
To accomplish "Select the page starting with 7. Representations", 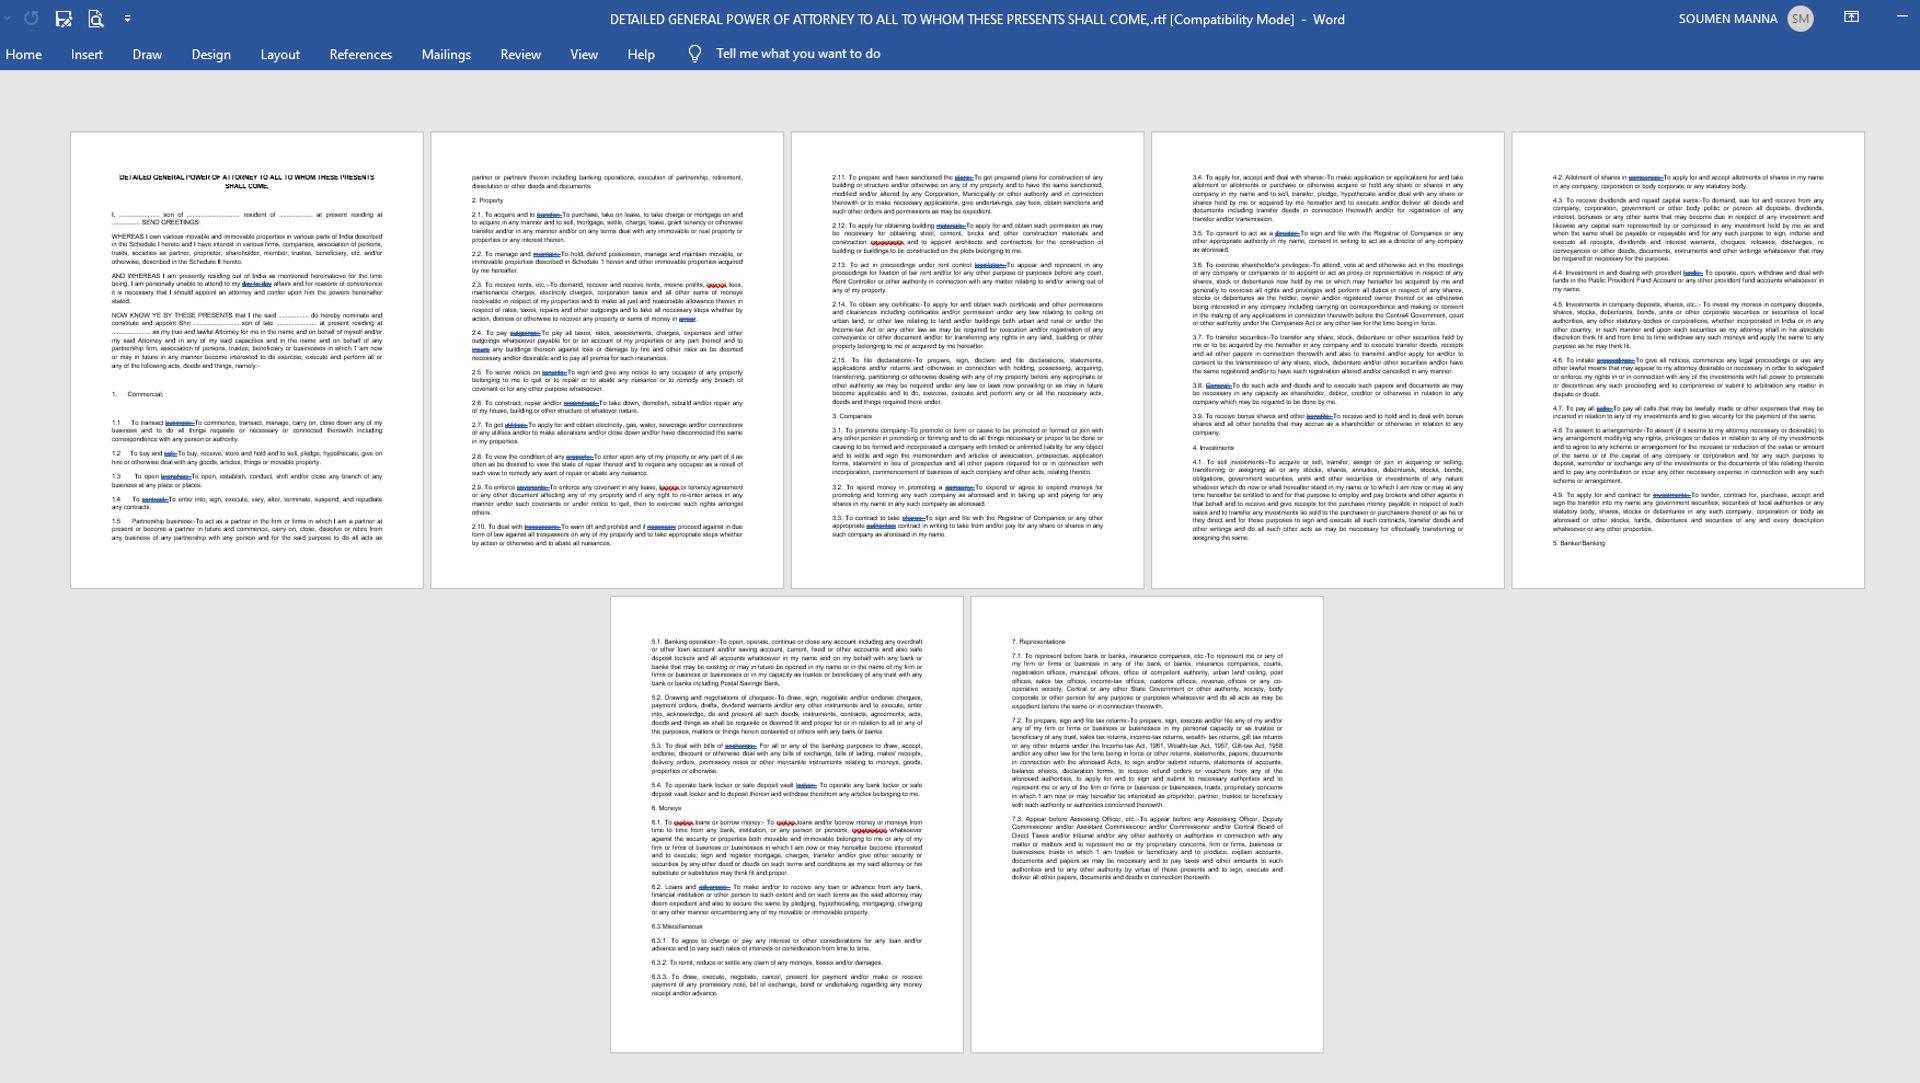I will (1147, 824).
